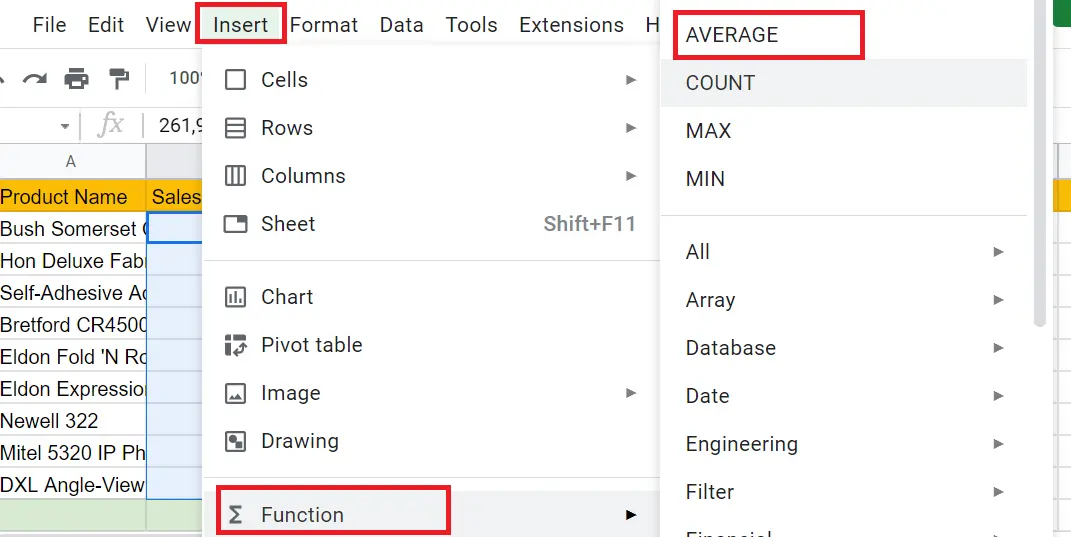Click the Cells checkbox-shaped icon
Image resolution: width=1071 pixels, height=537 pixels.
tap(236, 80)
